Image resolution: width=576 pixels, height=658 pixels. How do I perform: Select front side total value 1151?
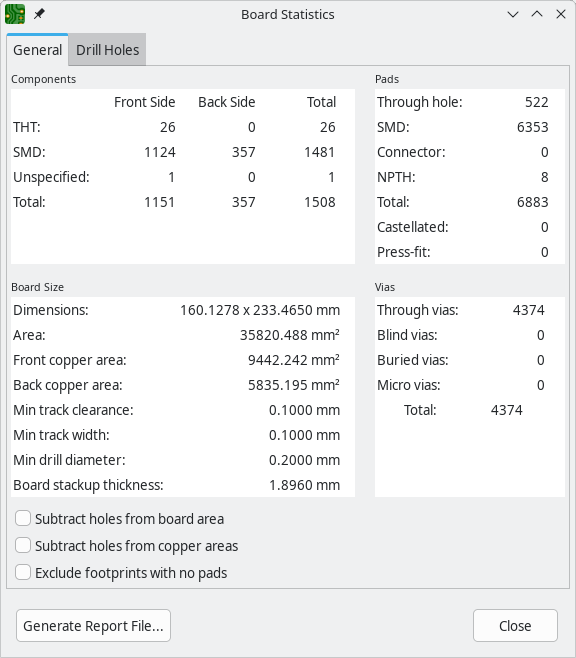[x=159, y=202]
